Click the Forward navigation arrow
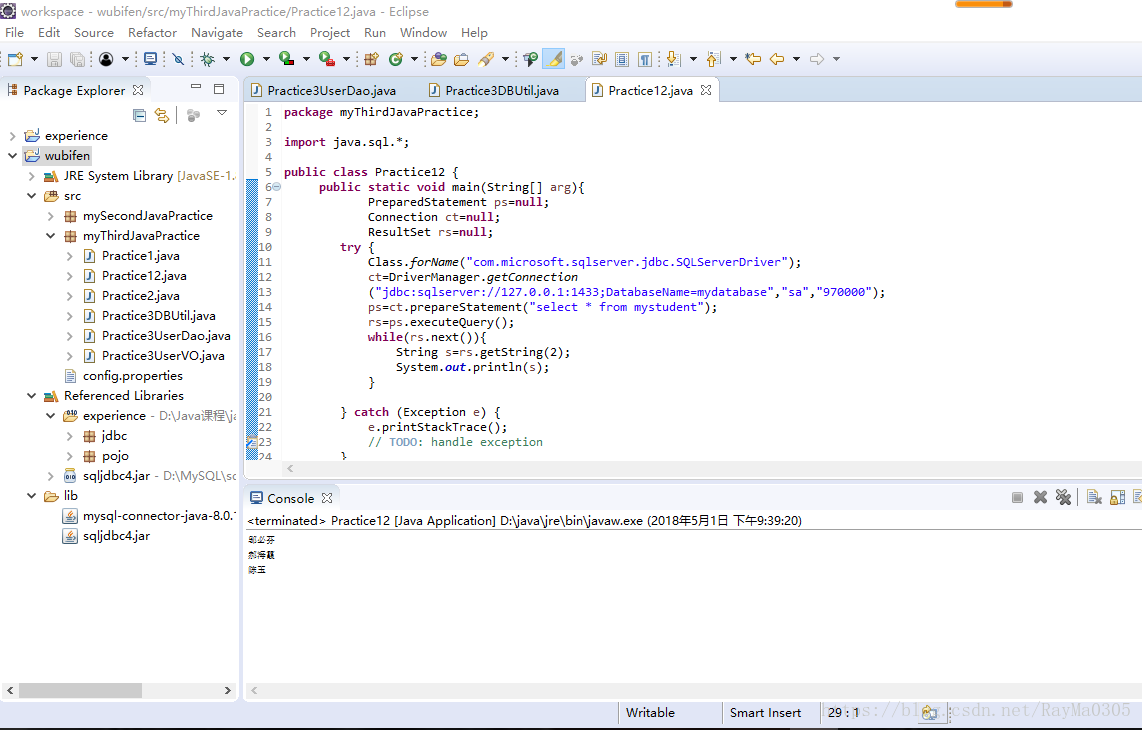This screenshot has height=730, width=1142. (x=817, y=59)
